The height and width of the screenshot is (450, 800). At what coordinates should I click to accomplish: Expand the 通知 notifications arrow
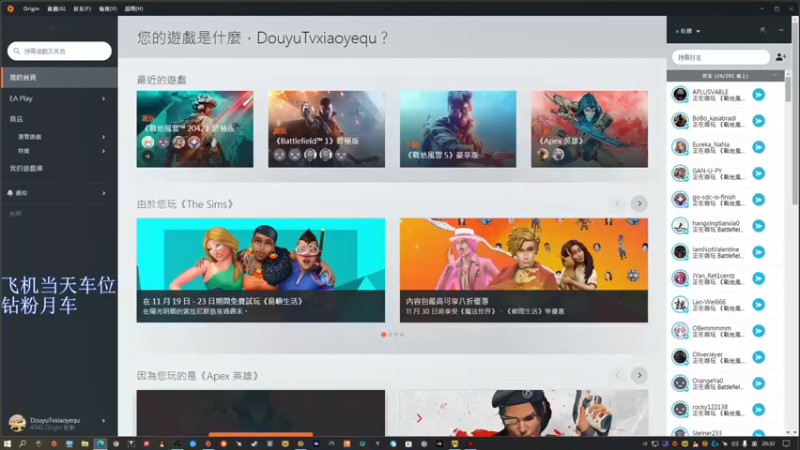tap(104, 193)
